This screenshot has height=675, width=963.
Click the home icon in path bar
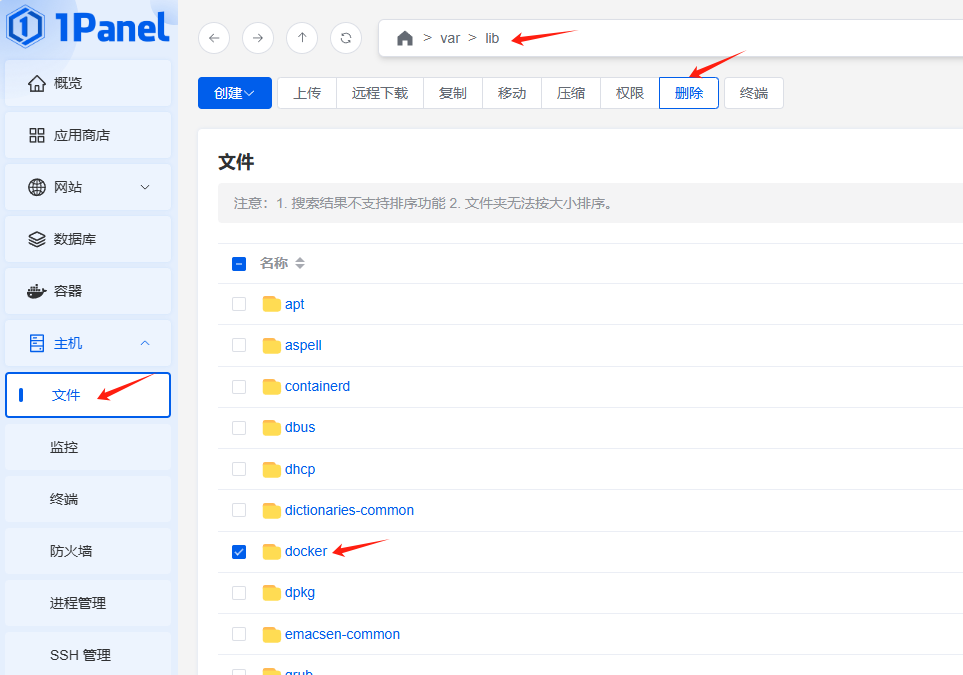(x=405, y=38)
